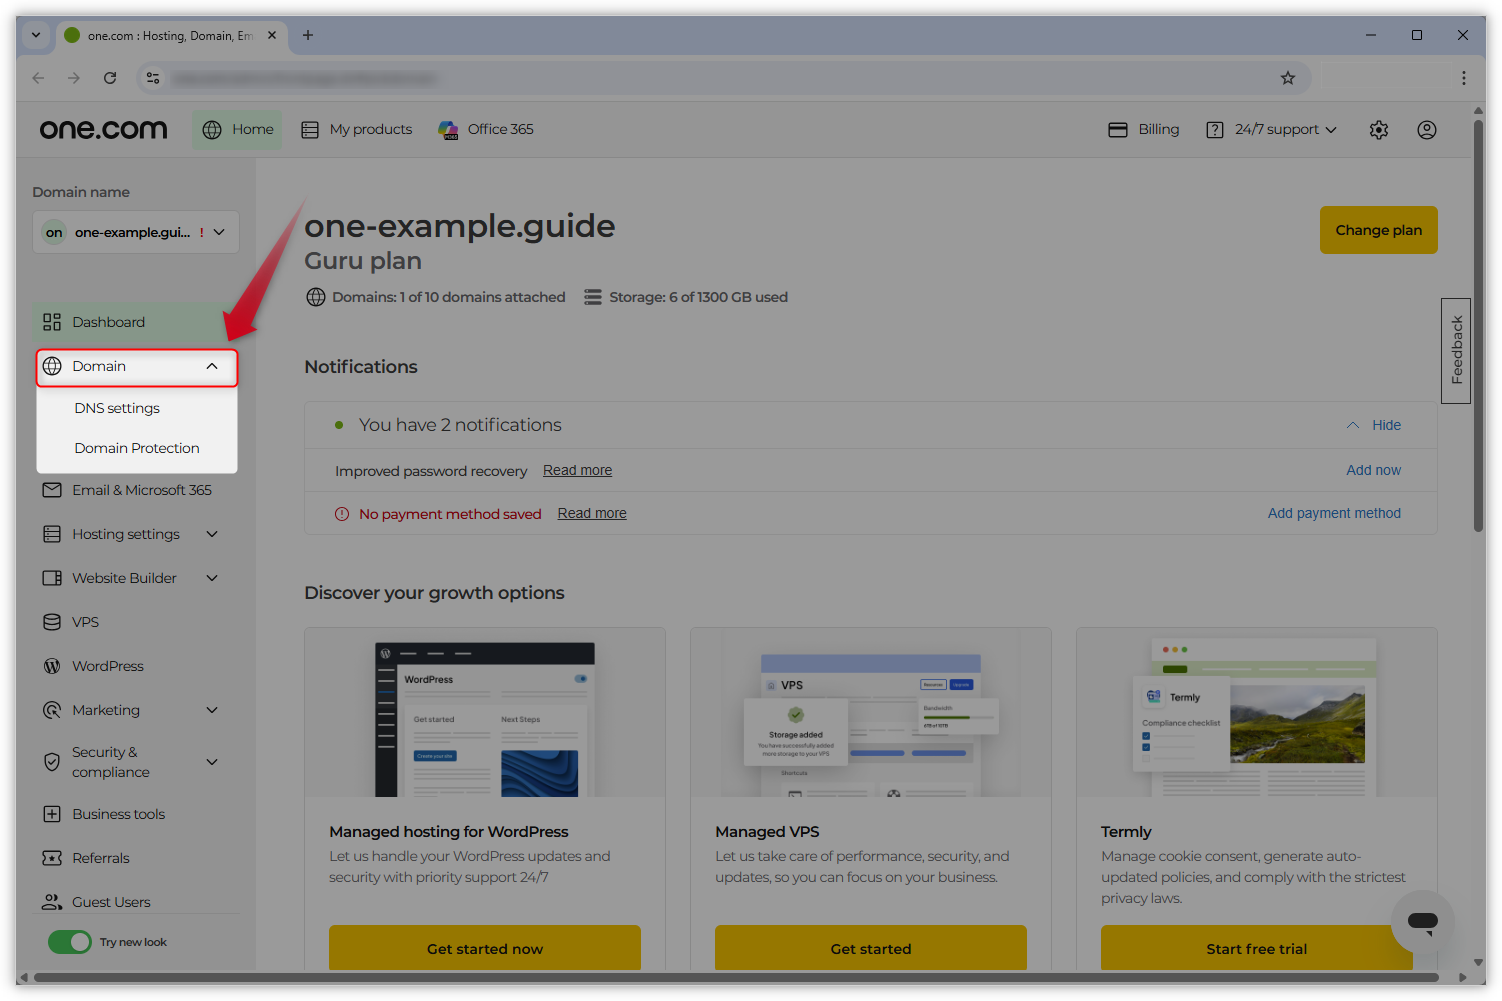
Task: Bookmark this page with the star icon
Action: pyautogui.click(x=1288, y=78)
